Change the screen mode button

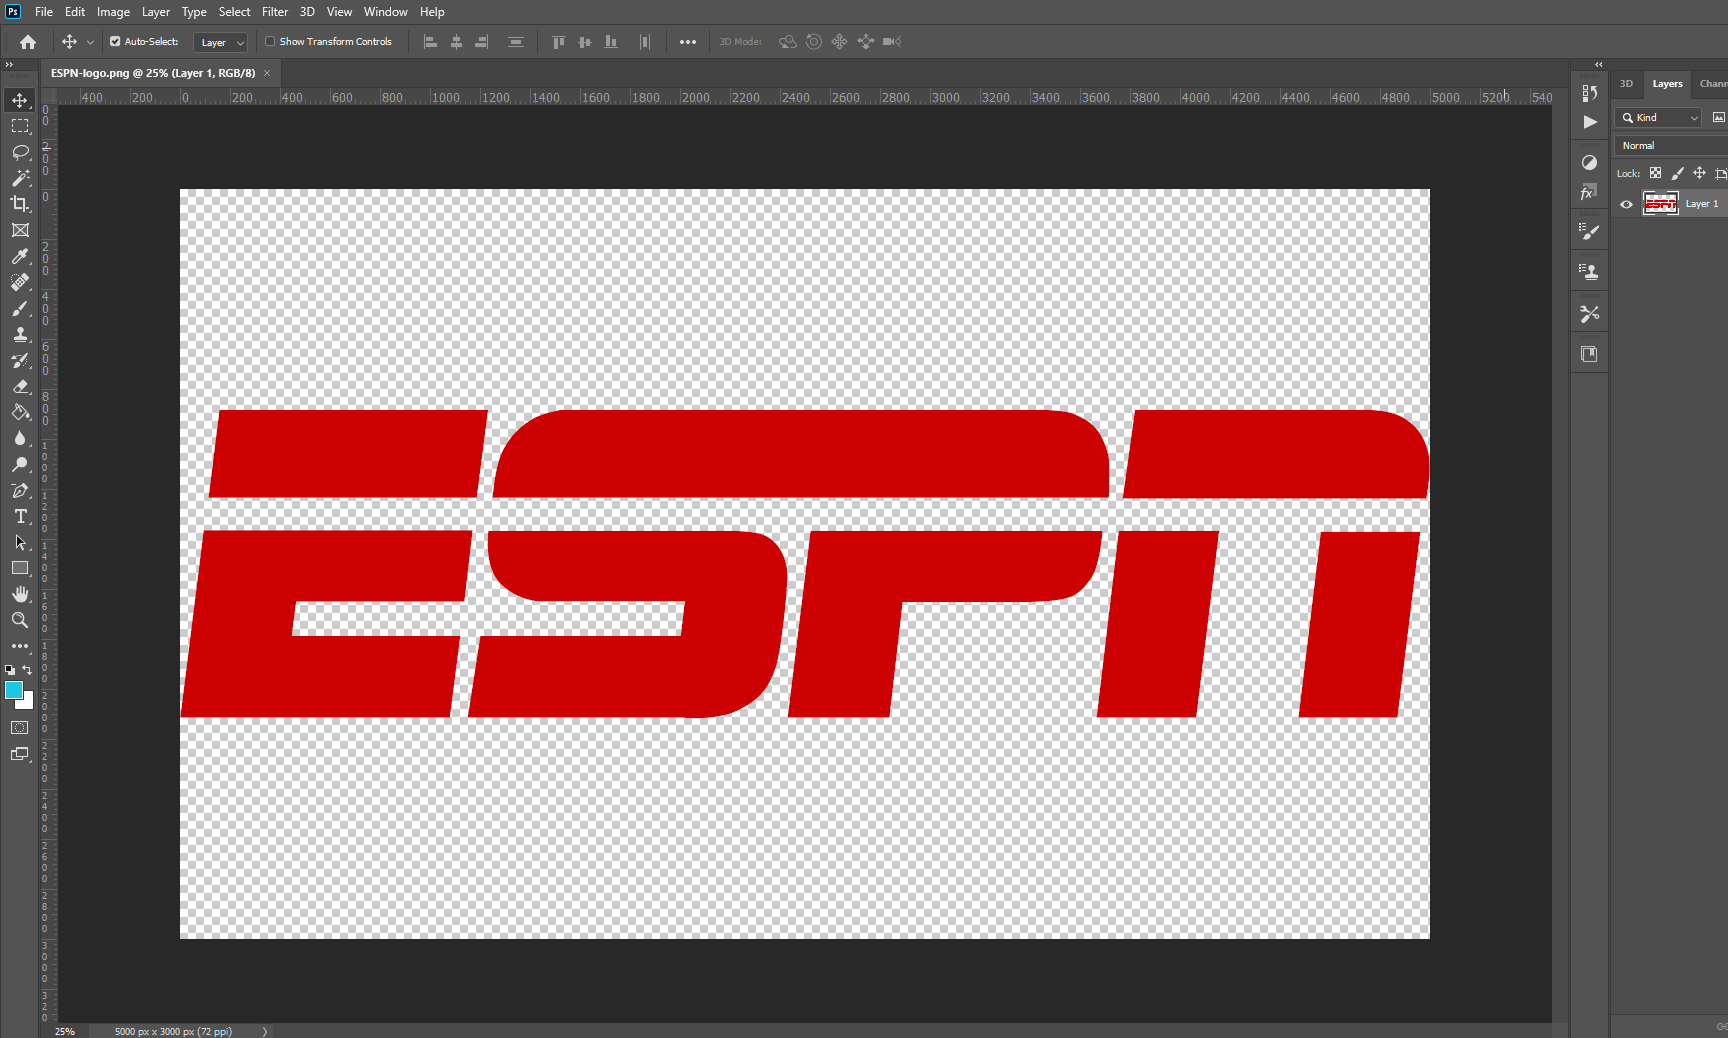coord(20,755)
